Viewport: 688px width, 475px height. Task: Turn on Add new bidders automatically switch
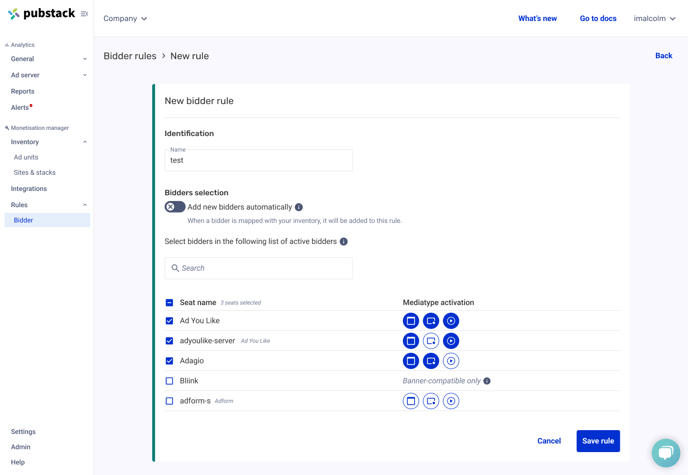[x=175, y=207]
